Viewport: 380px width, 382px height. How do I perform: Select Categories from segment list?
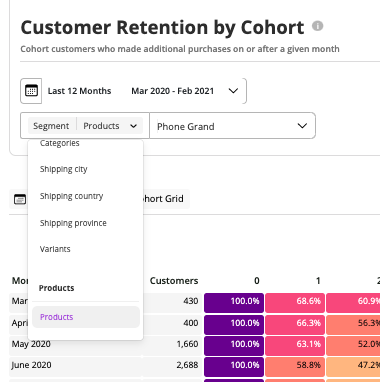(x=60, y=143)
